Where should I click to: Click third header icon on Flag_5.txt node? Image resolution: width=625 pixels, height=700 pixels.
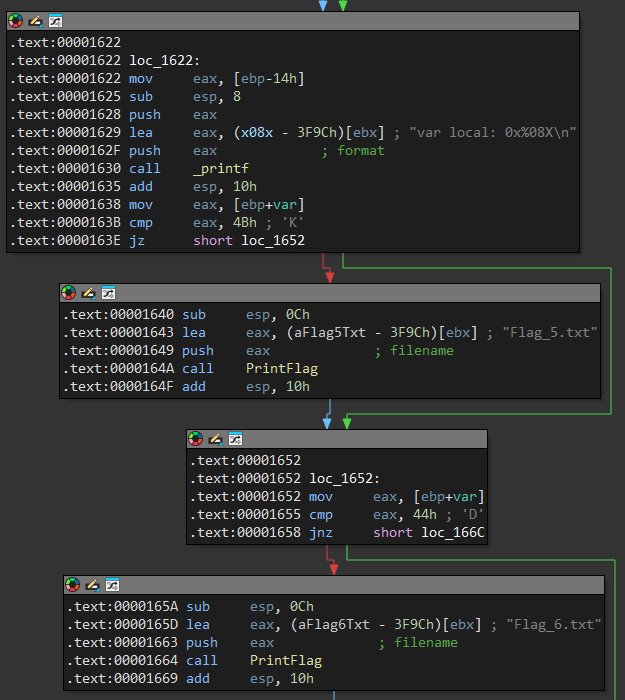pyautogui.click(x=108, y=293)
